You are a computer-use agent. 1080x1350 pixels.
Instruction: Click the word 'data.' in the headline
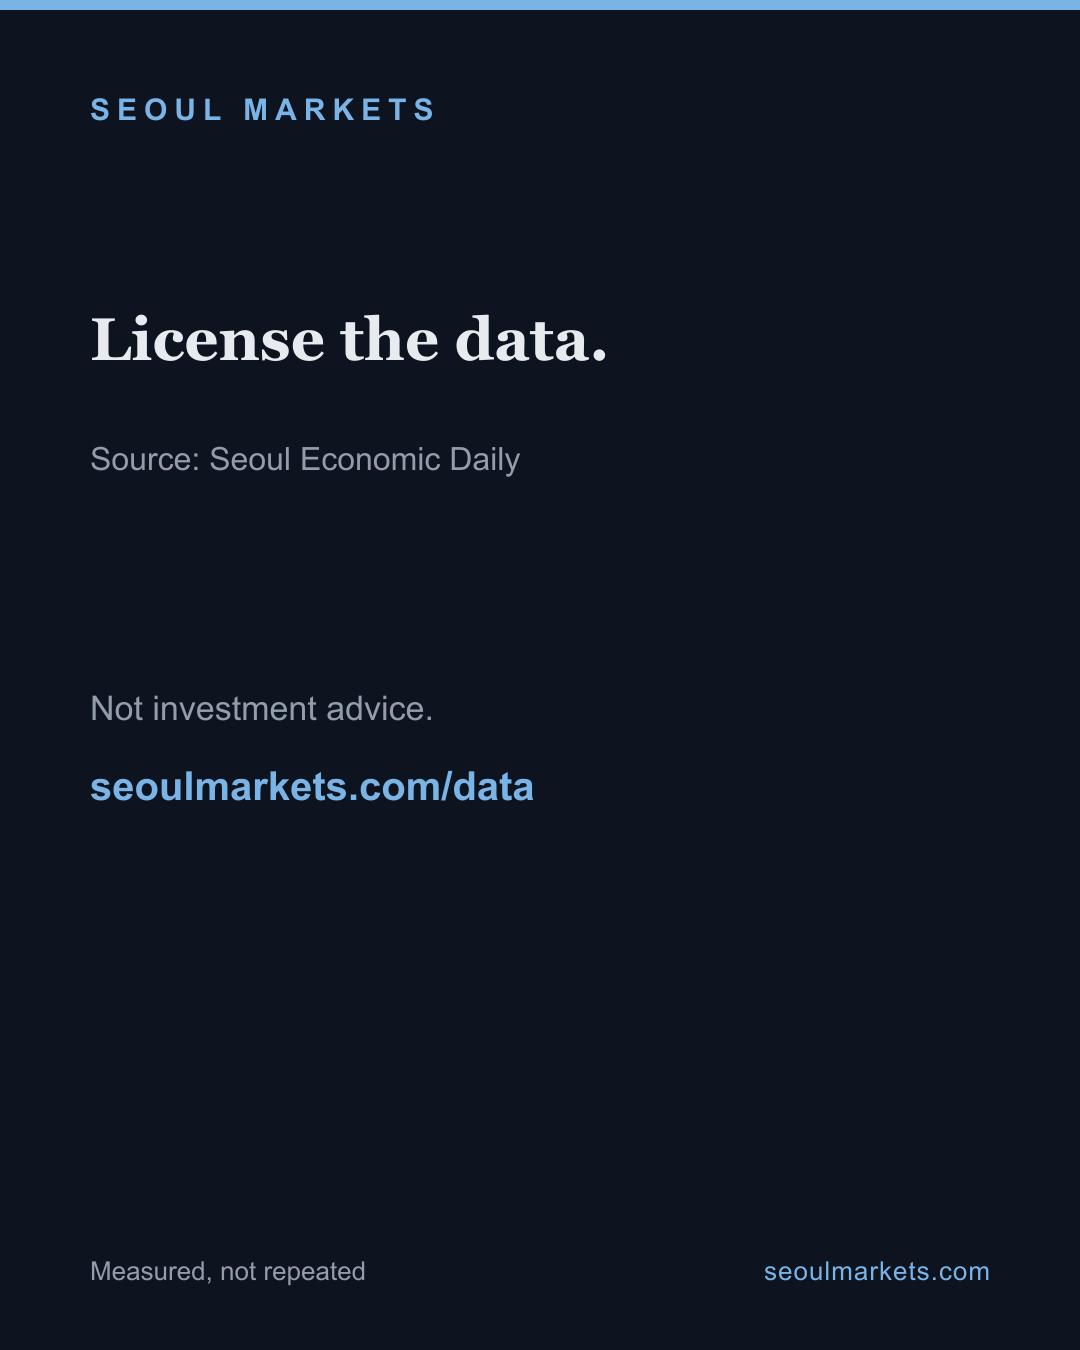531,340
